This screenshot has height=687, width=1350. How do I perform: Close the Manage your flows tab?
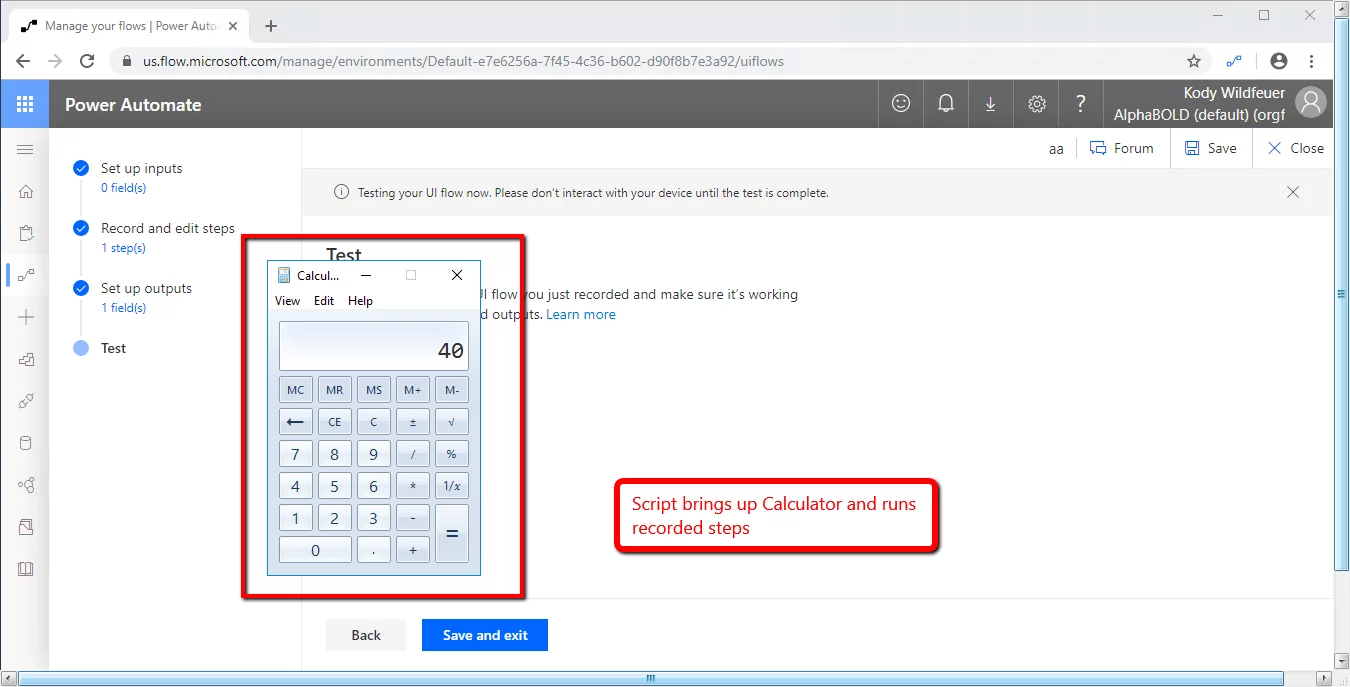[233, 26]
